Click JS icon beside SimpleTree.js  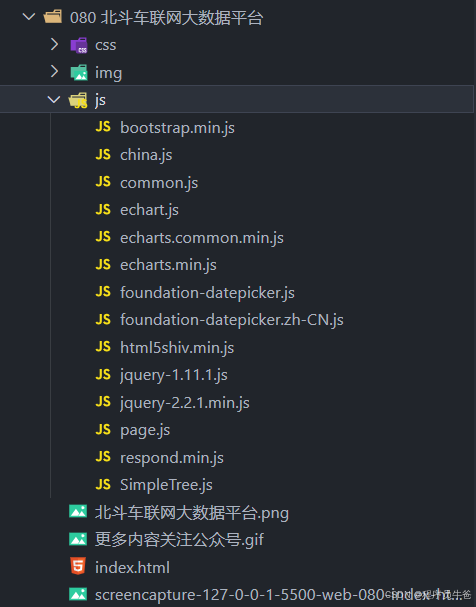pos(103,484)
